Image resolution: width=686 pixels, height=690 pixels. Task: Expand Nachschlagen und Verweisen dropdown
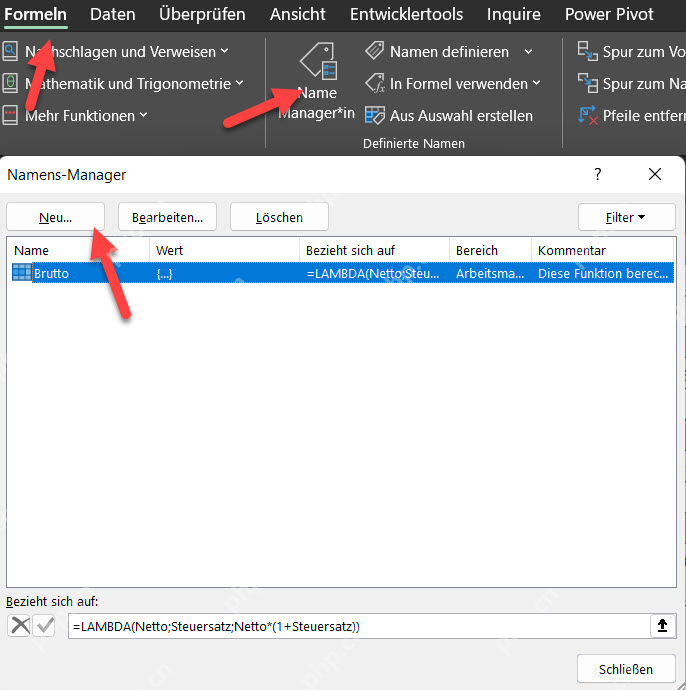click(224, 51)
